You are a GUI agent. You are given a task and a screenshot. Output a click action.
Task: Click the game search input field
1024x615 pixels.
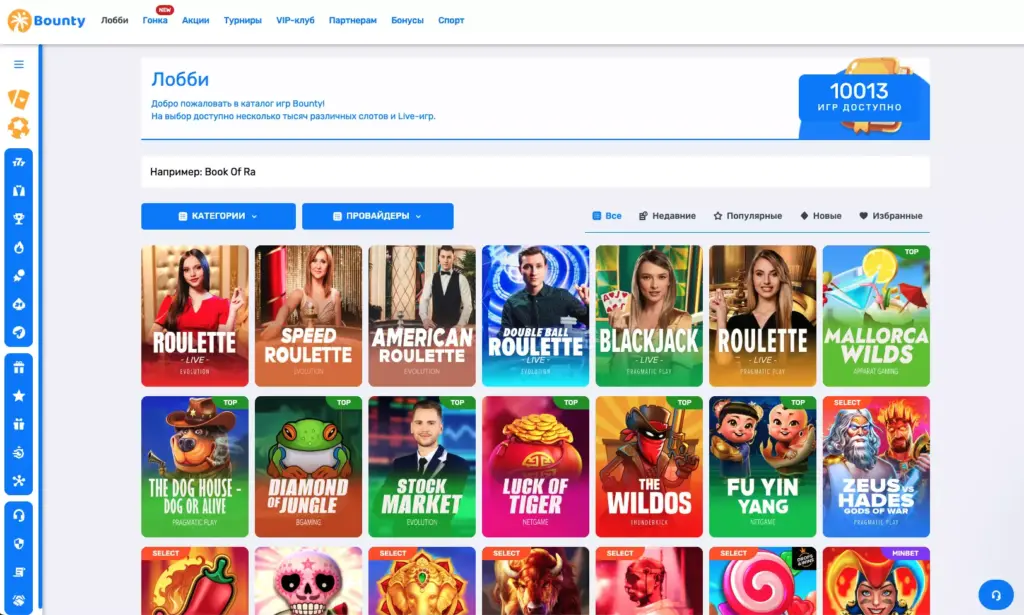tap(535, 172)
